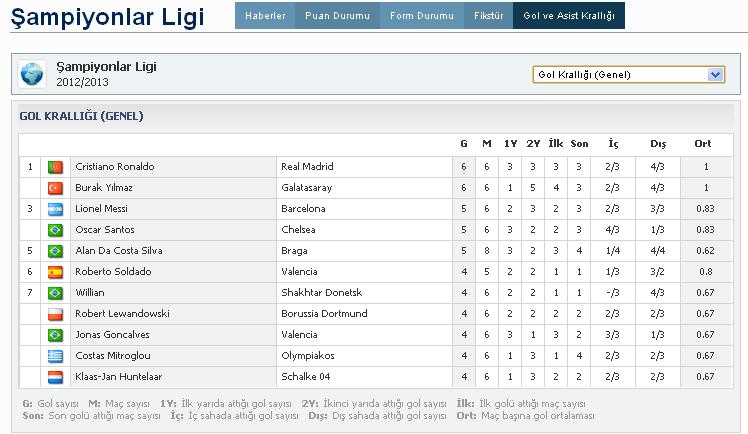Click the Greece flag beside Costas Mitroglou
748x434 pixels.
55,356
